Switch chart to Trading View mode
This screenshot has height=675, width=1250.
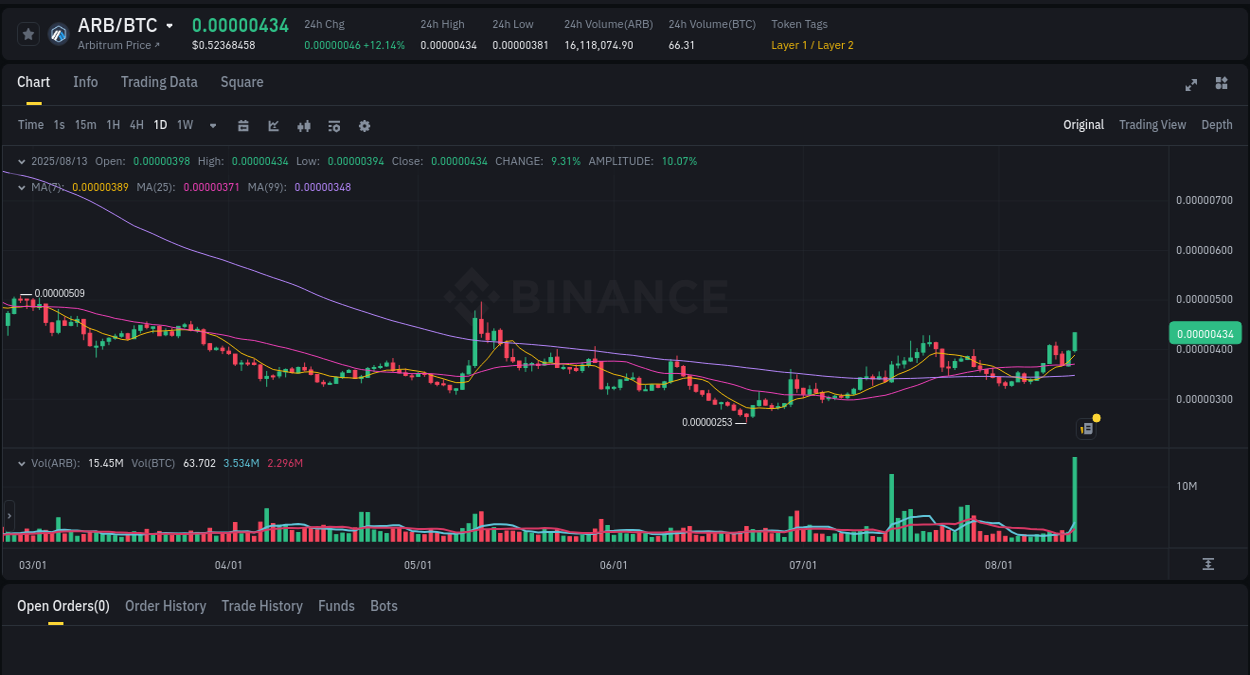[1152, 124]
